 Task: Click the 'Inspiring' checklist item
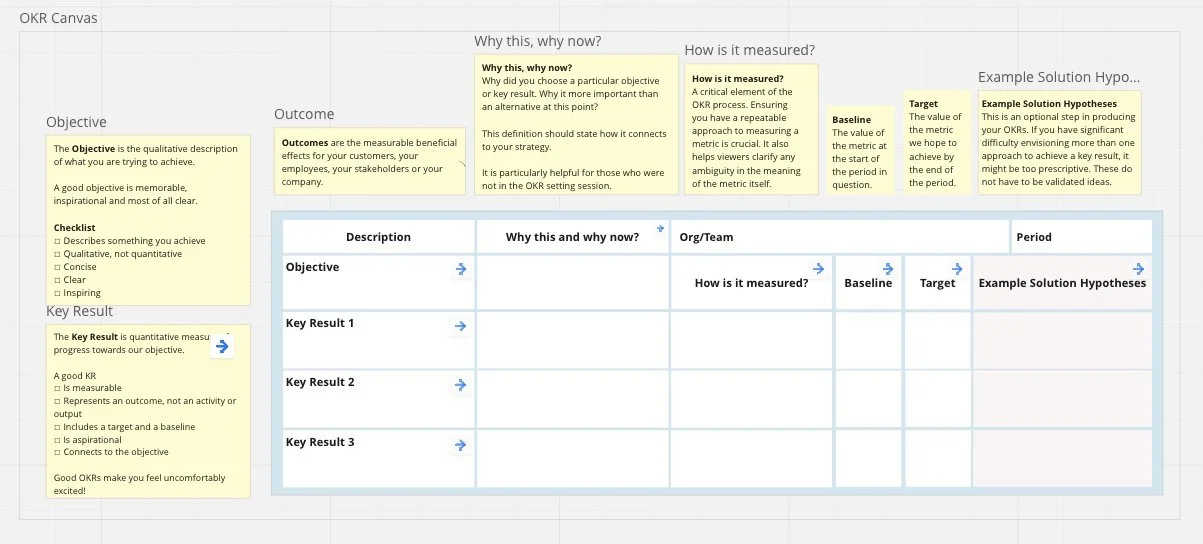point(77,293)
